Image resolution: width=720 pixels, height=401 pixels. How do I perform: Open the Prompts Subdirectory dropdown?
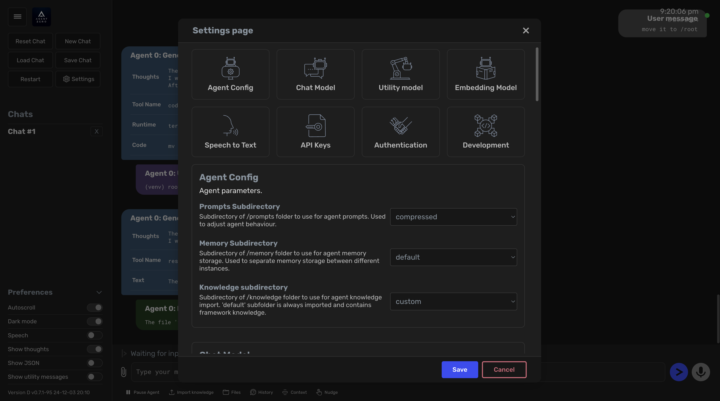(454, 216)
